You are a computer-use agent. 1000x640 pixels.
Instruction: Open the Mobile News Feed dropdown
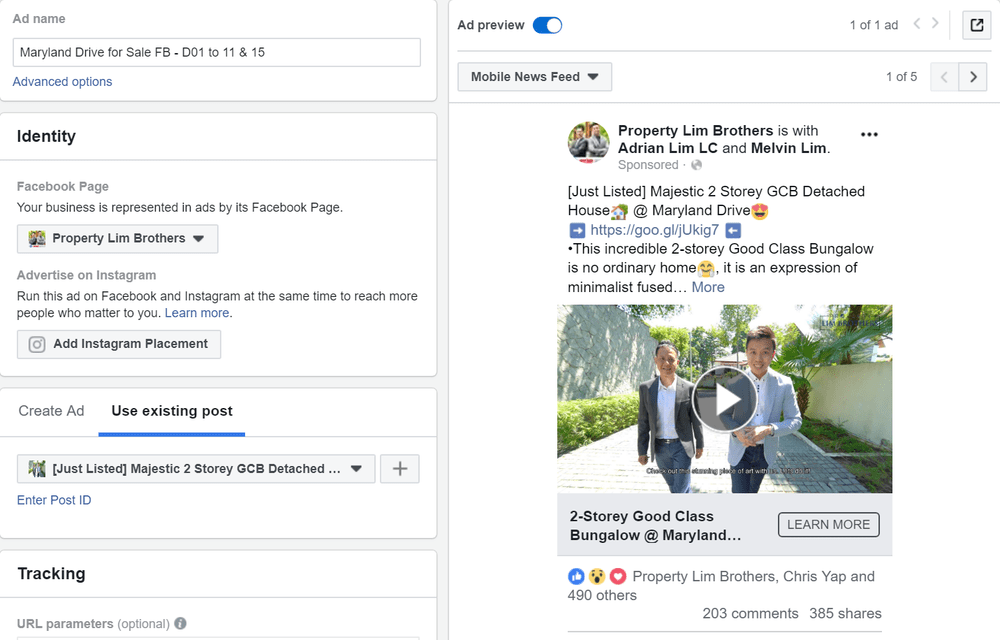point(534,77)
